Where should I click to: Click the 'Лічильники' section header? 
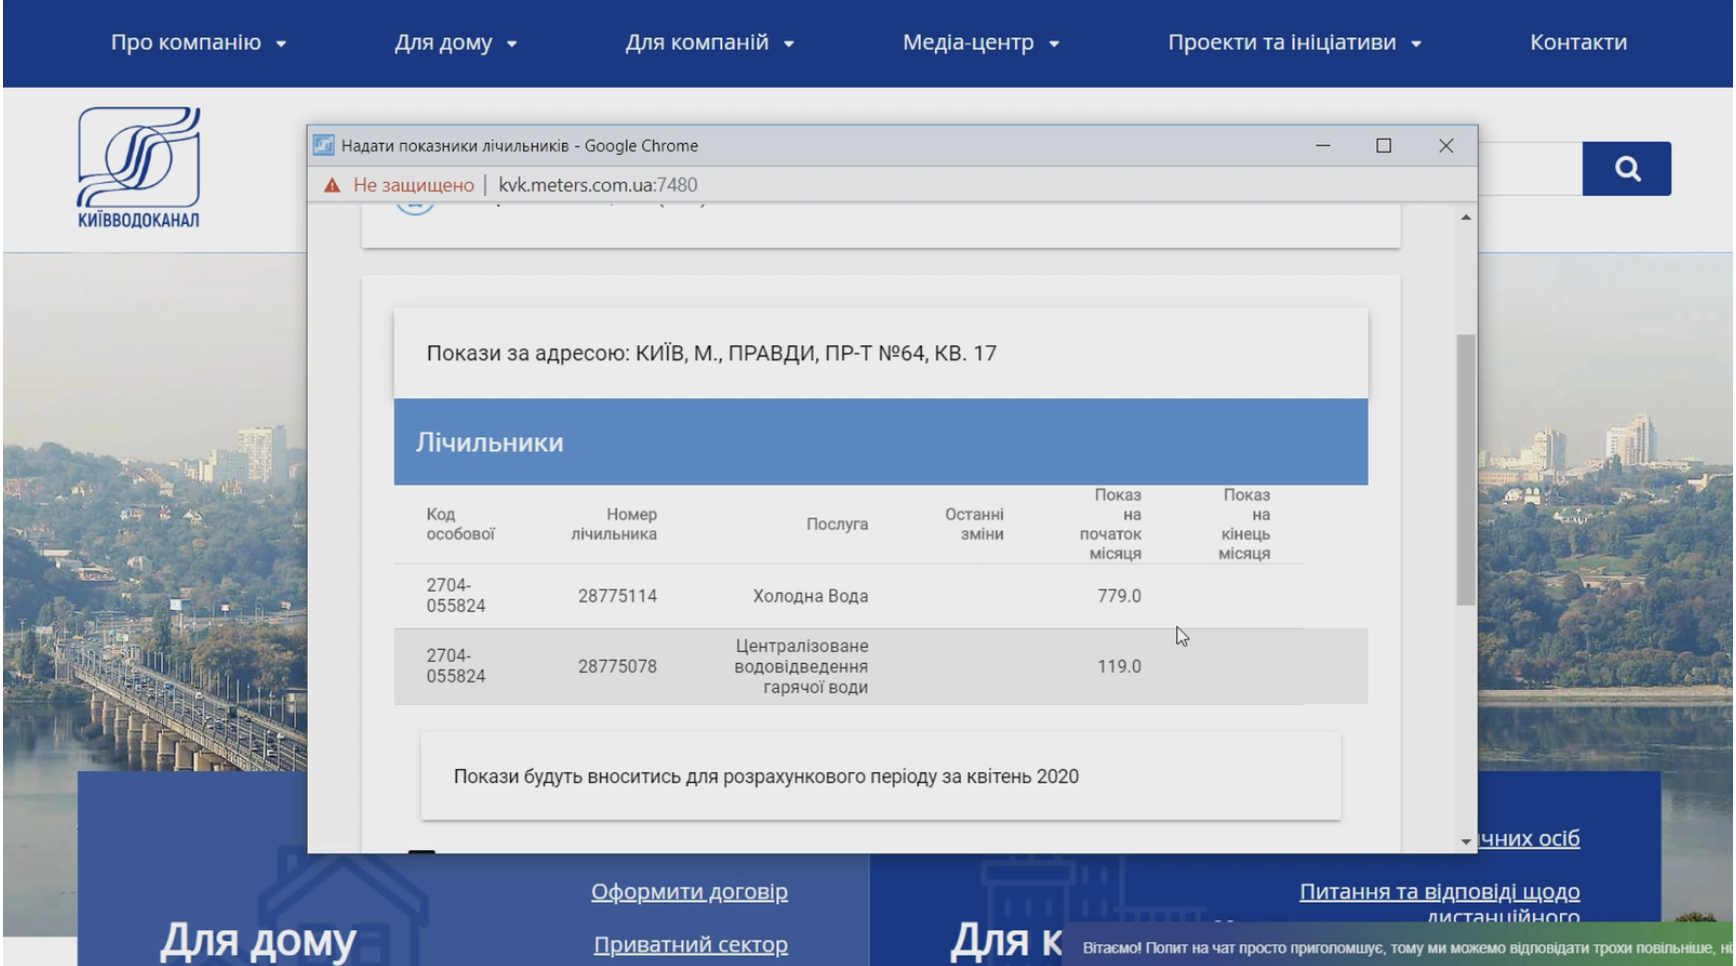[x=880, y=442]
